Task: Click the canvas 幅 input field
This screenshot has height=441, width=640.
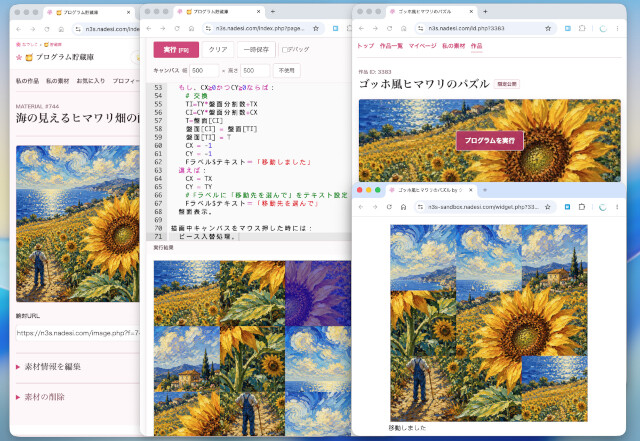Action: (x=204, y=70)
